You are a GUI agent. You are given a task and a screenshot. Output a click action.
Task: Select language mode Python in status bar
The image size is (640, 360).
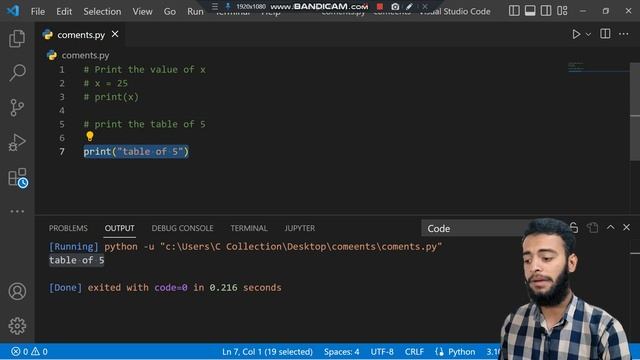click(x=461, y=351)
